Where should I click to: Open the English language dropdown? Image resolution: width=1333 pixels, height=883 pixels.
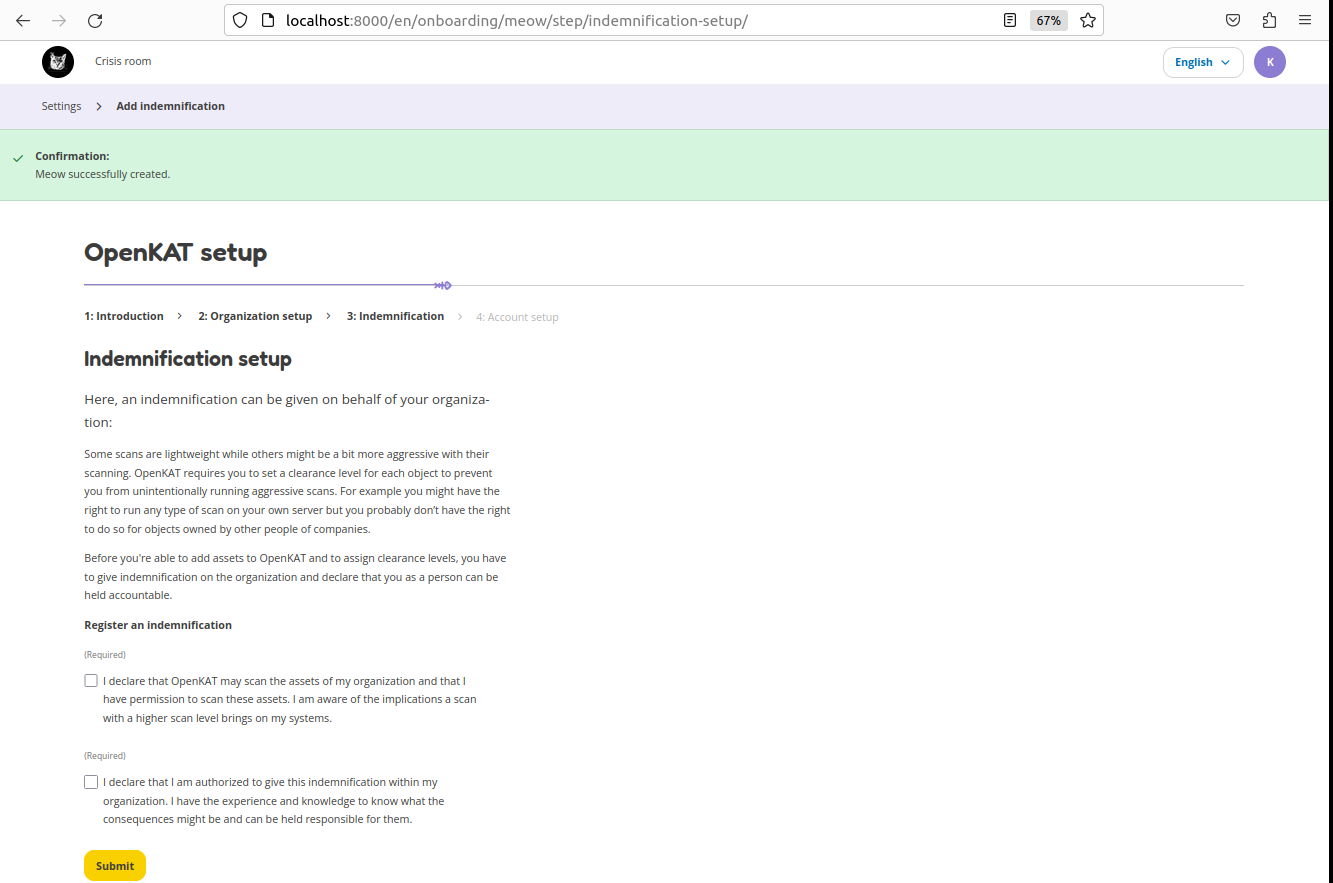coord(1203,62)
